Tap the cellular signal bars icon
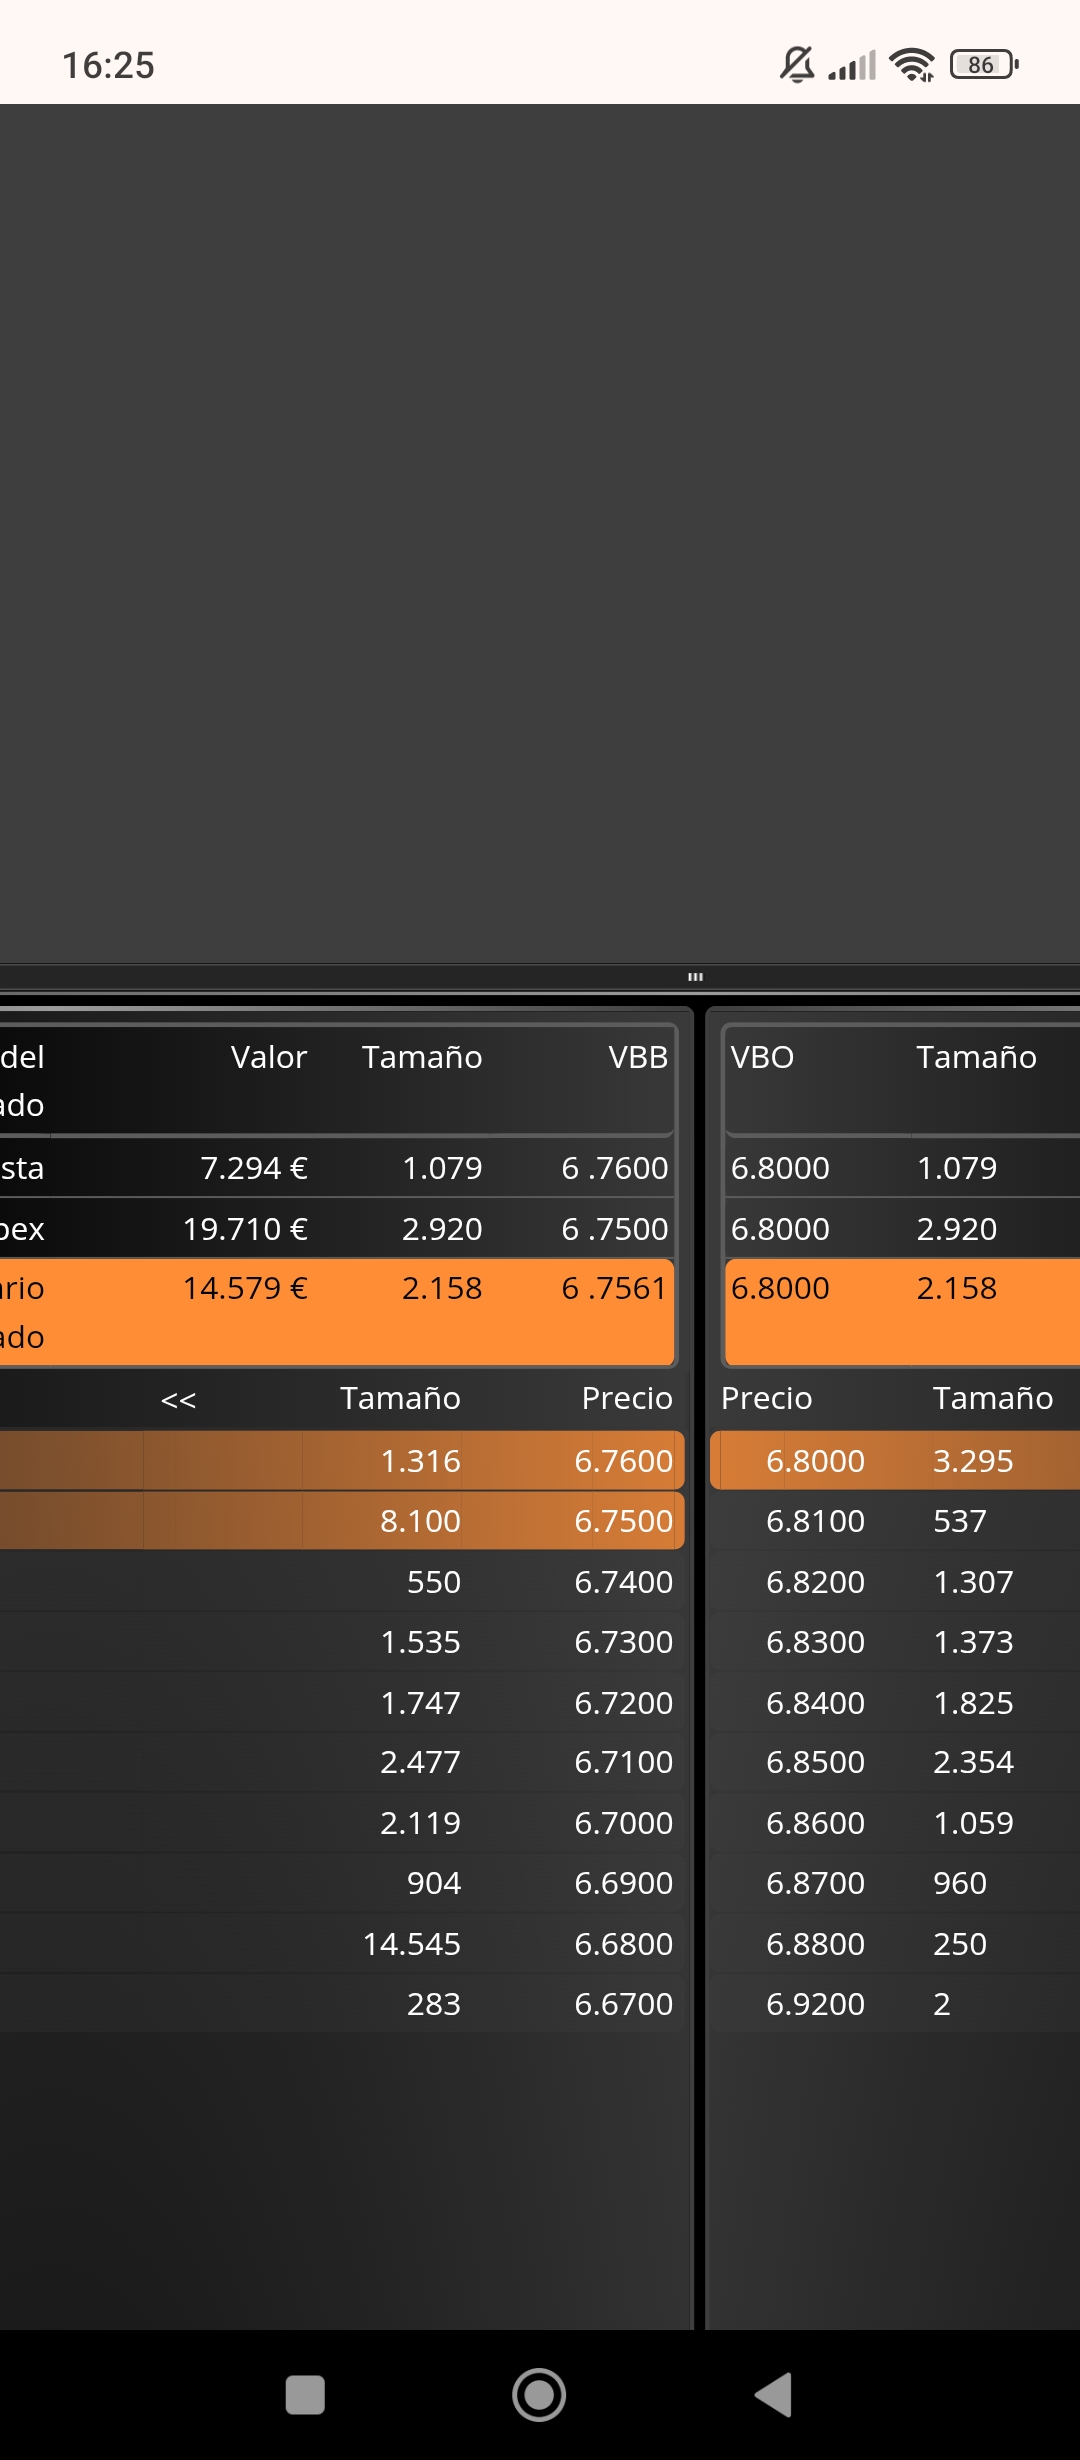 point(852,65)
